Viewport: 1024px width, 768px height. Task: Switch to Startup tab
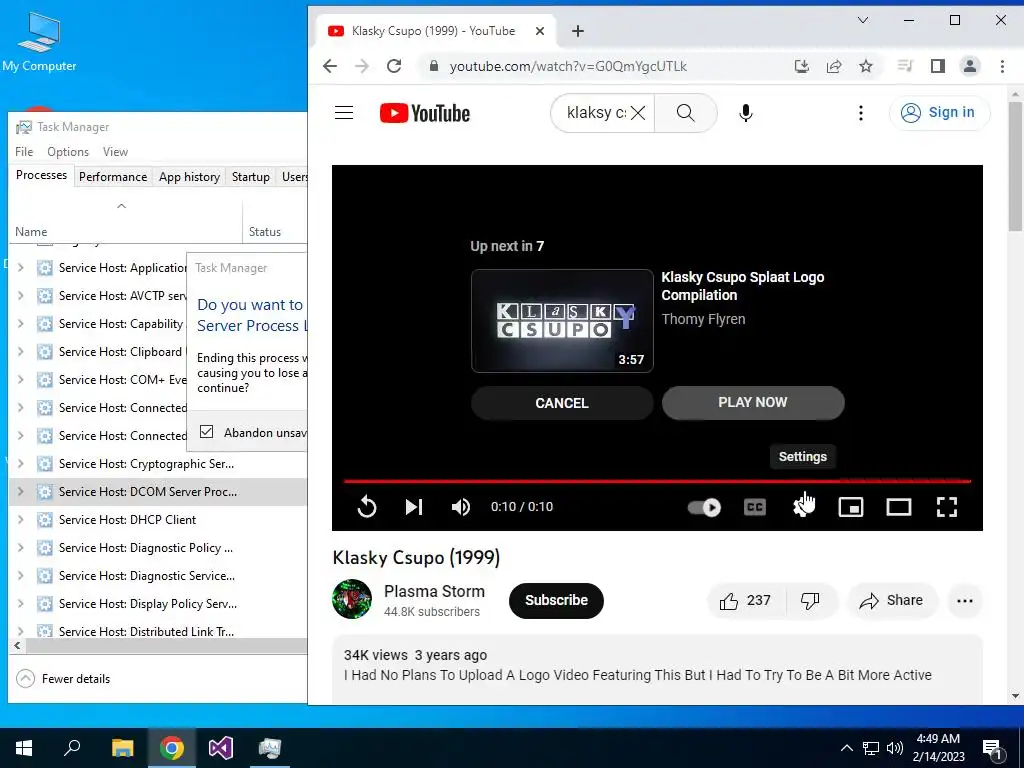pyautogui.click(x=251, y=177)
